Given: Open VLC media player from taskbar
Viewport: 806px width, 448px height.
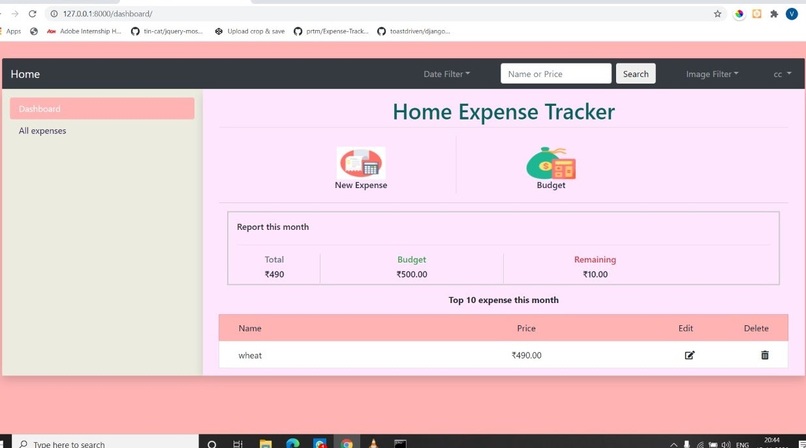Looking at the screenshot, I should pos(374,443).
